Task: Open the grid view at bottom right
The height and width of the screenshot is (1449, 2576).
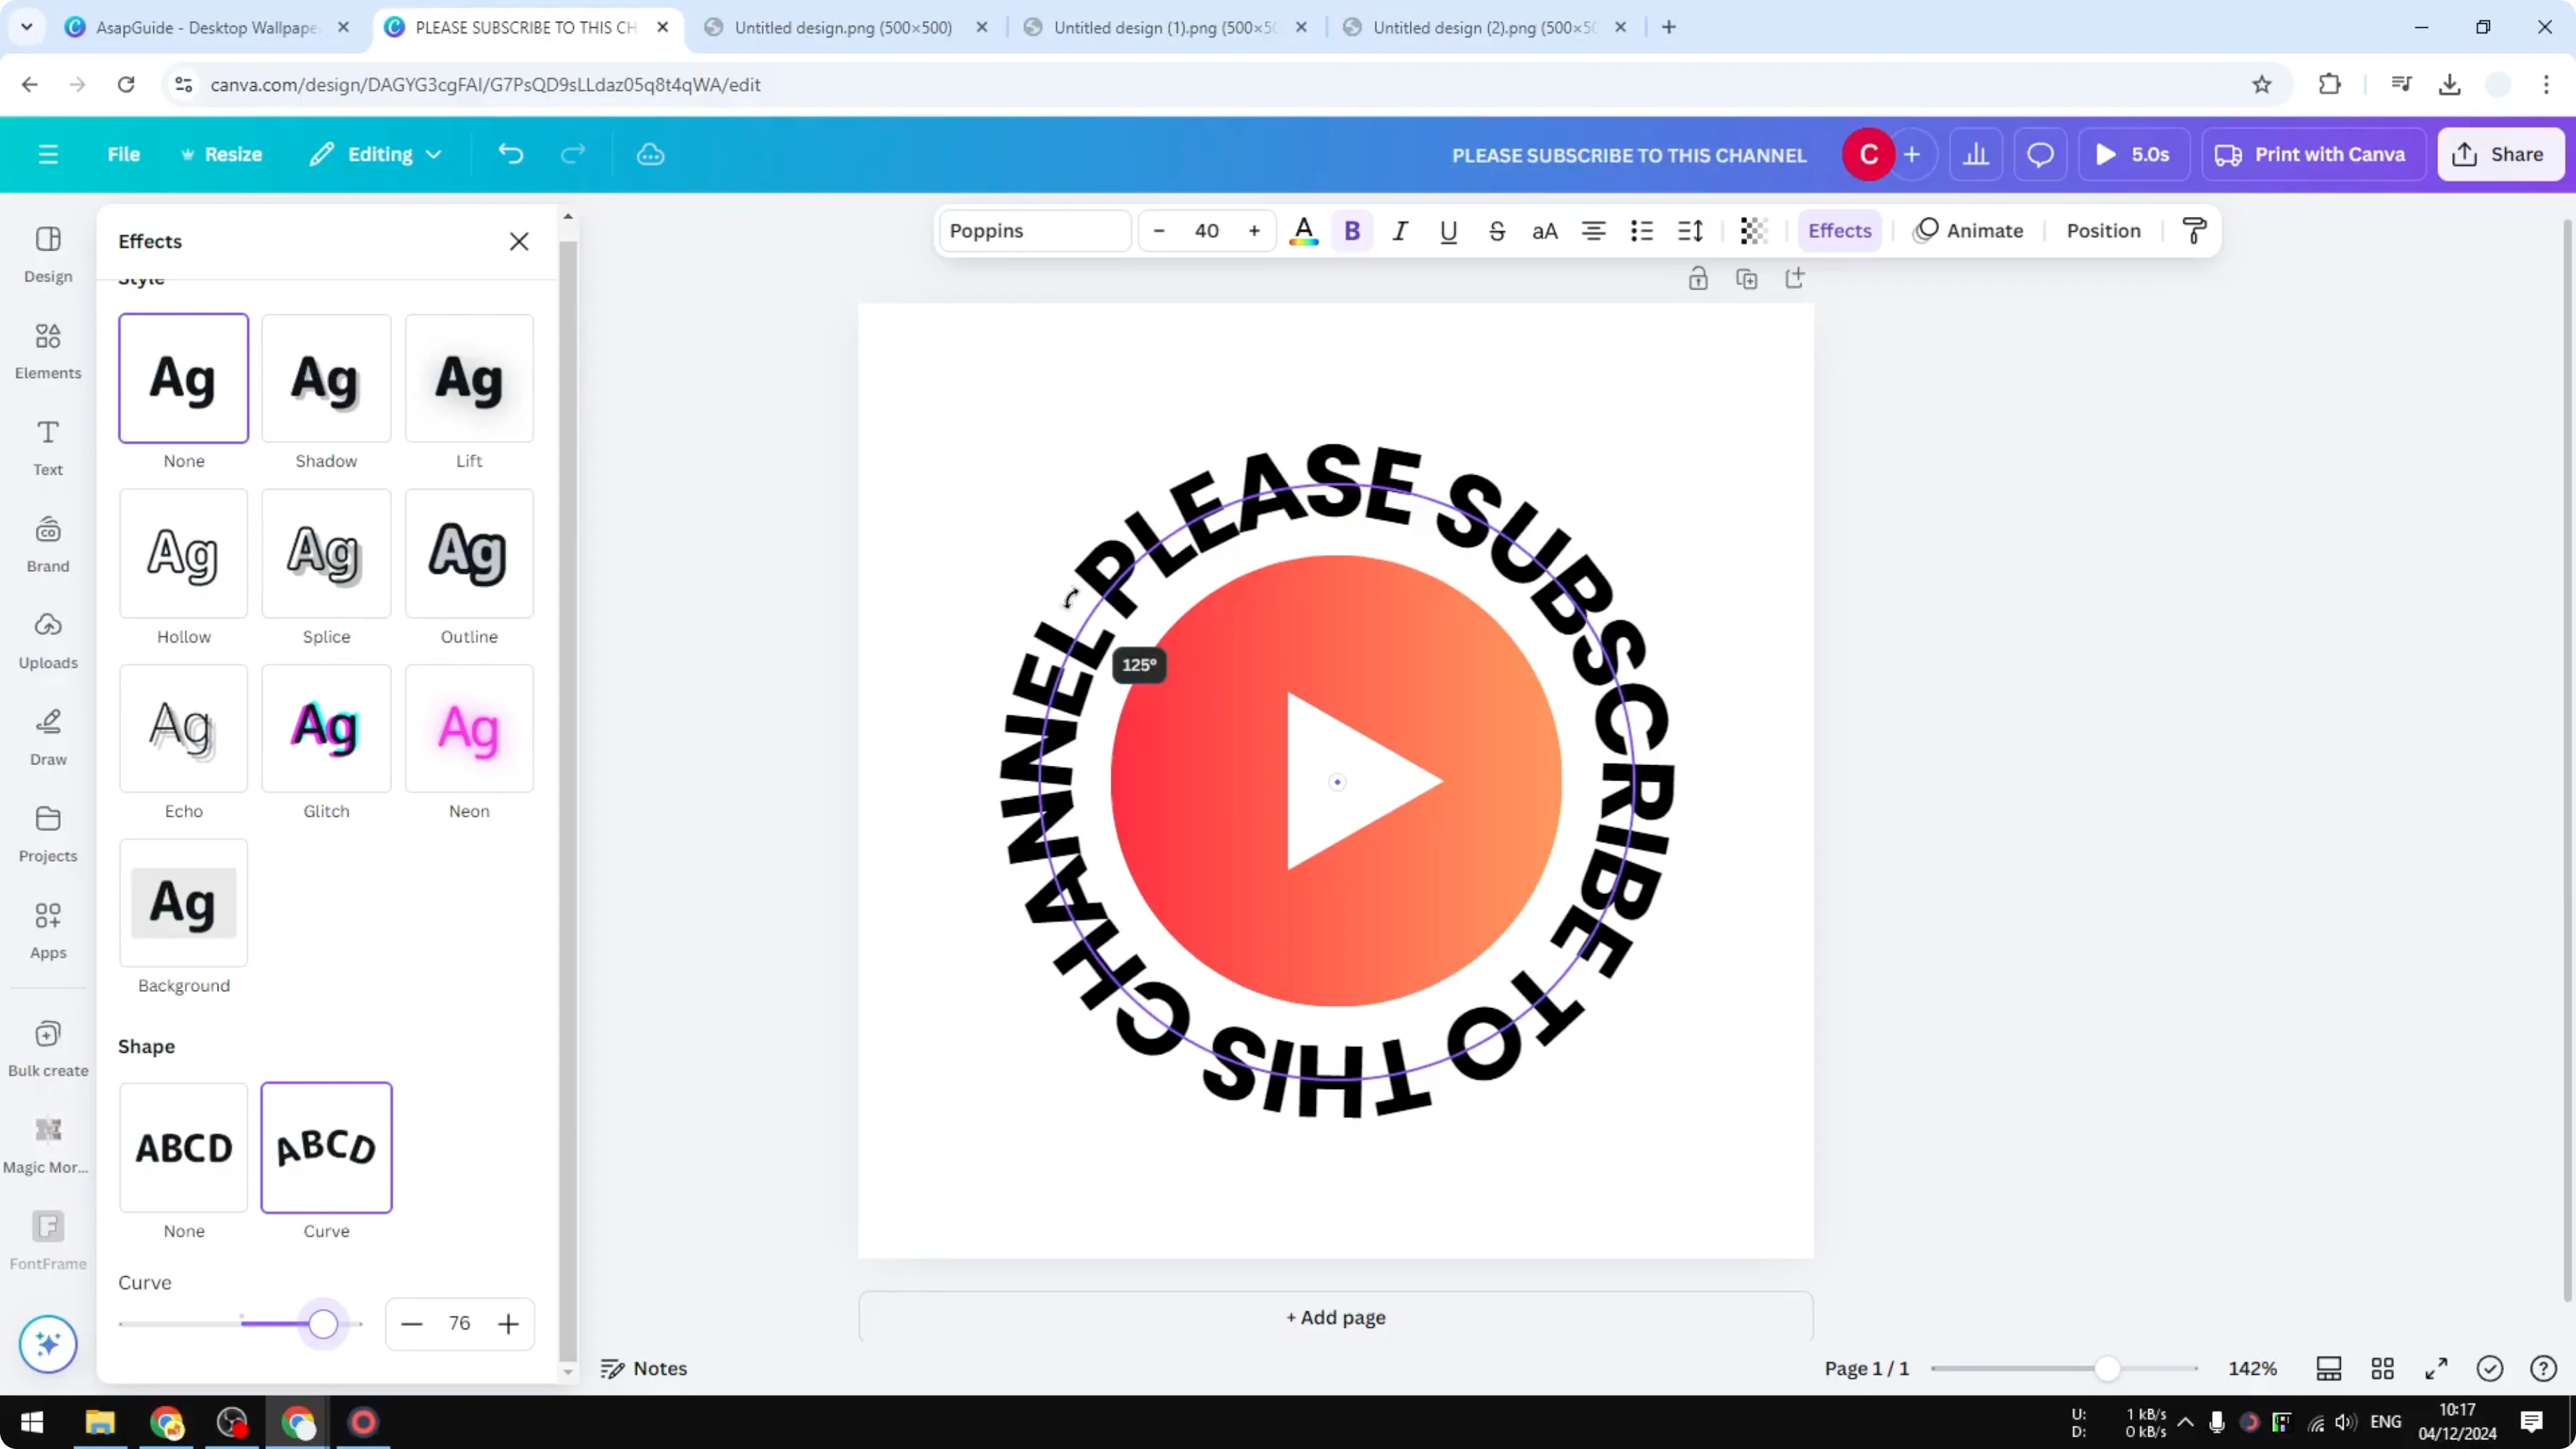Action: (2382, 1368)
